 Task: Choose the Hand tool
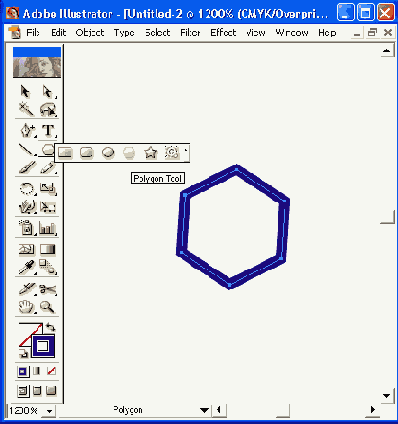26,307
